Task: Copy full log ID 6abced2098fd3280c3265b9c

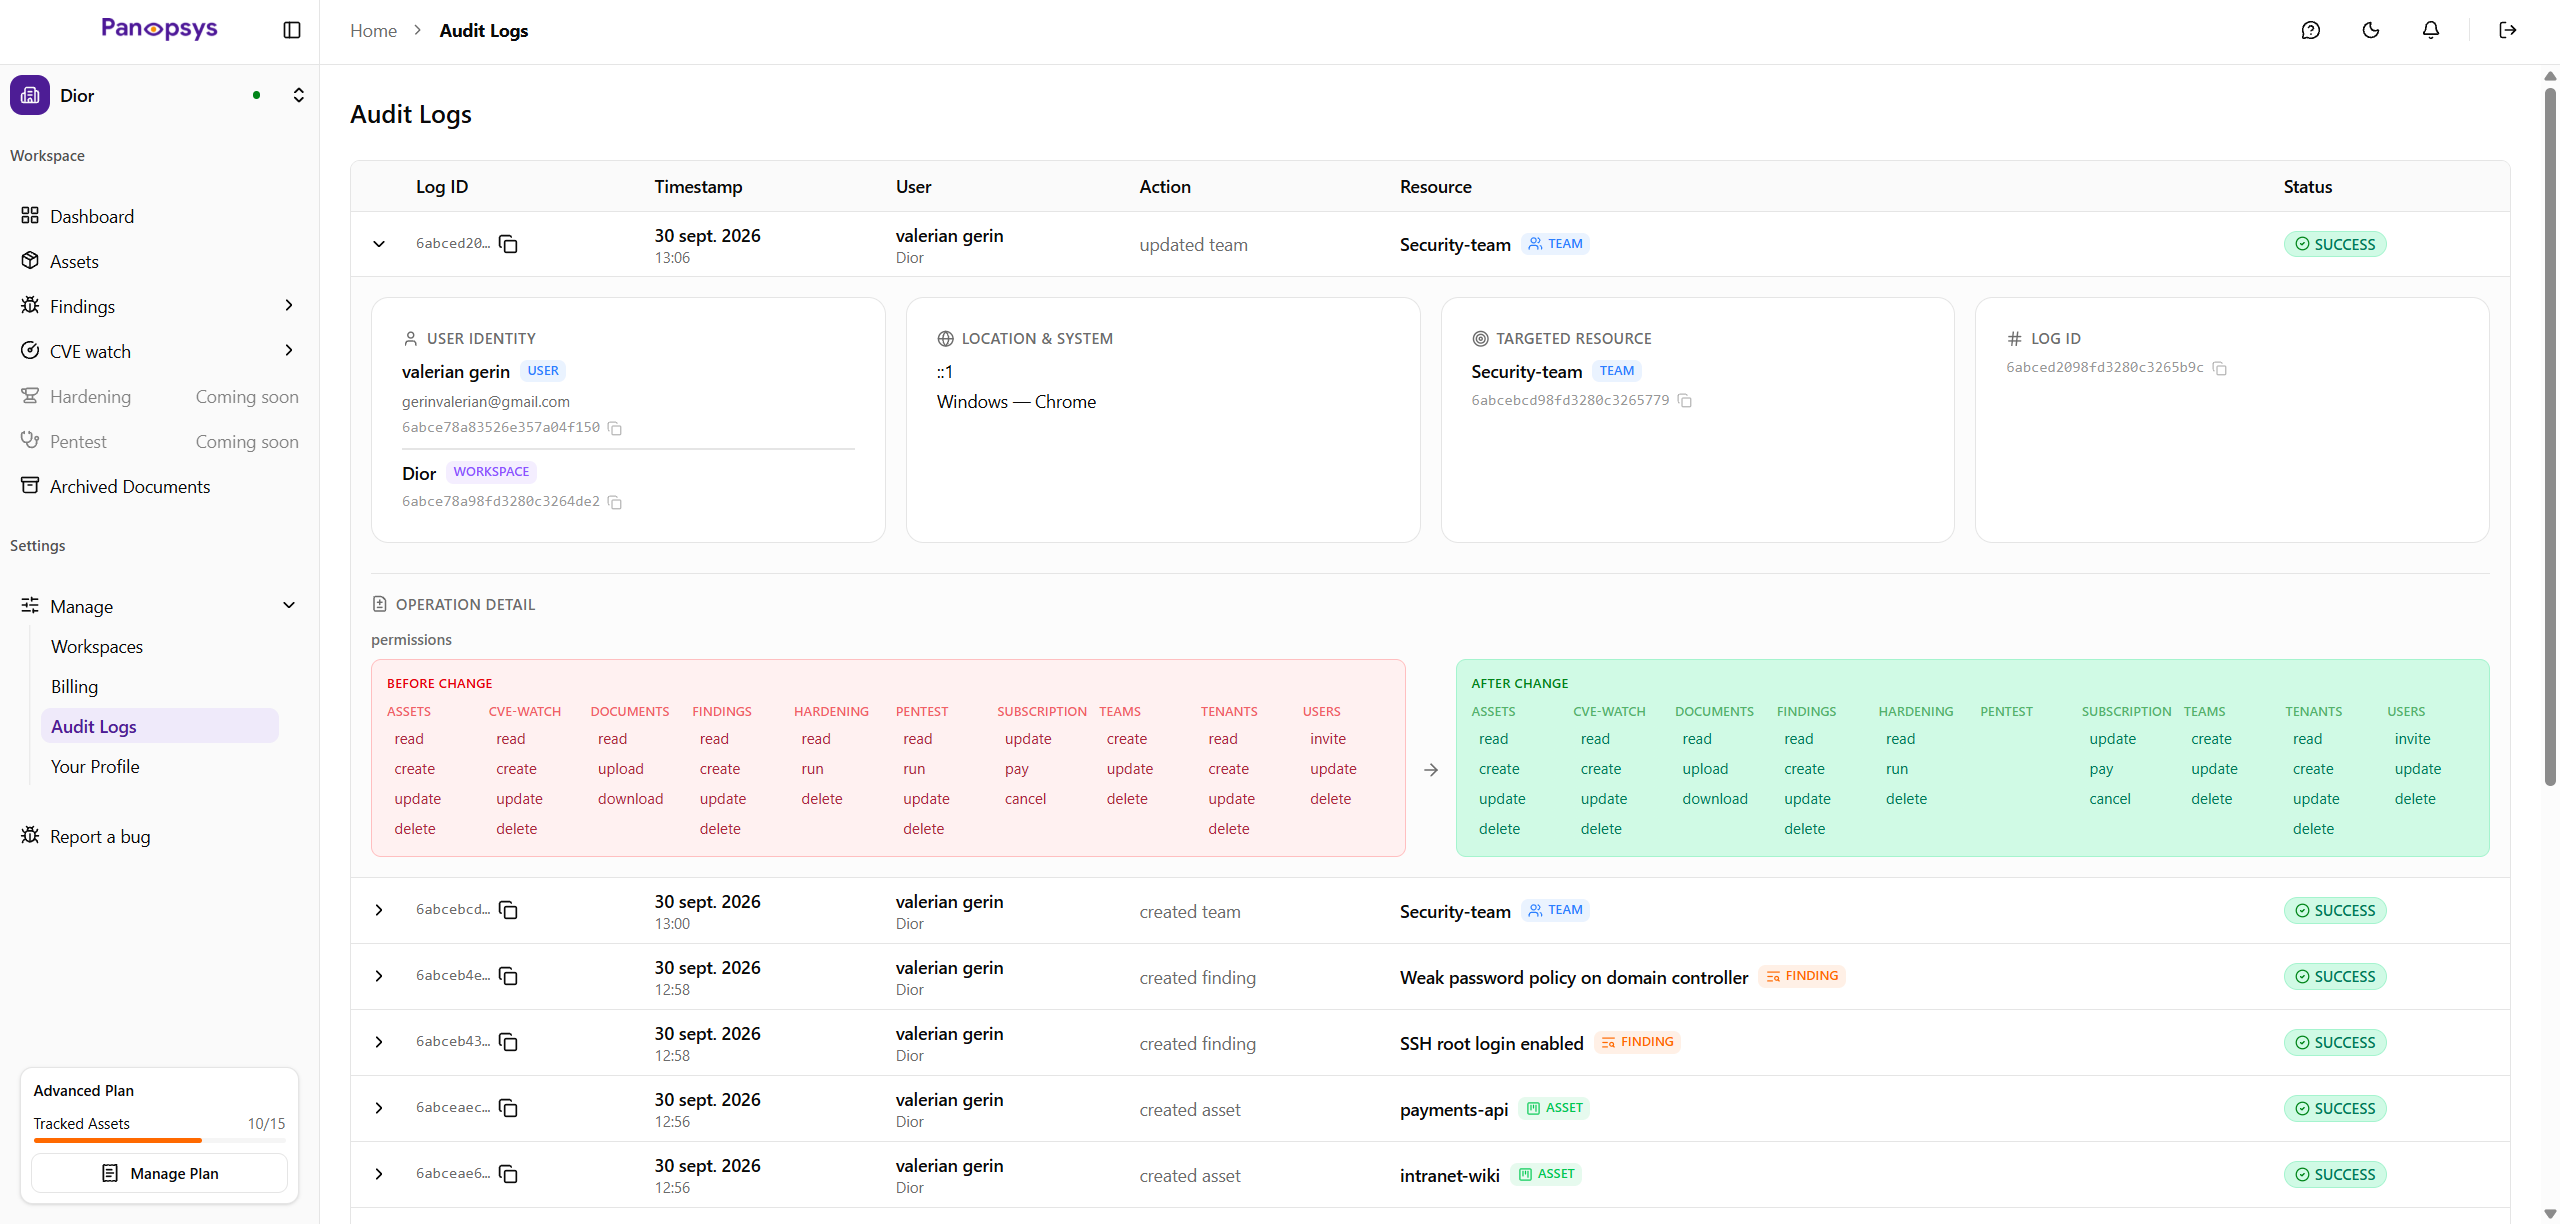Action: (2219, 368)
